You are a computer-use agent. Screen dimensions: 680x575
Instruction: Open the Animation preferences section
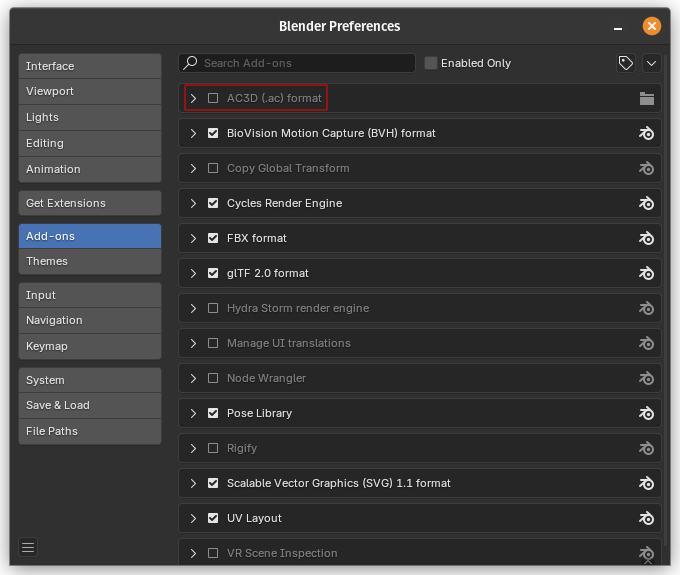[x=90, y=169]
